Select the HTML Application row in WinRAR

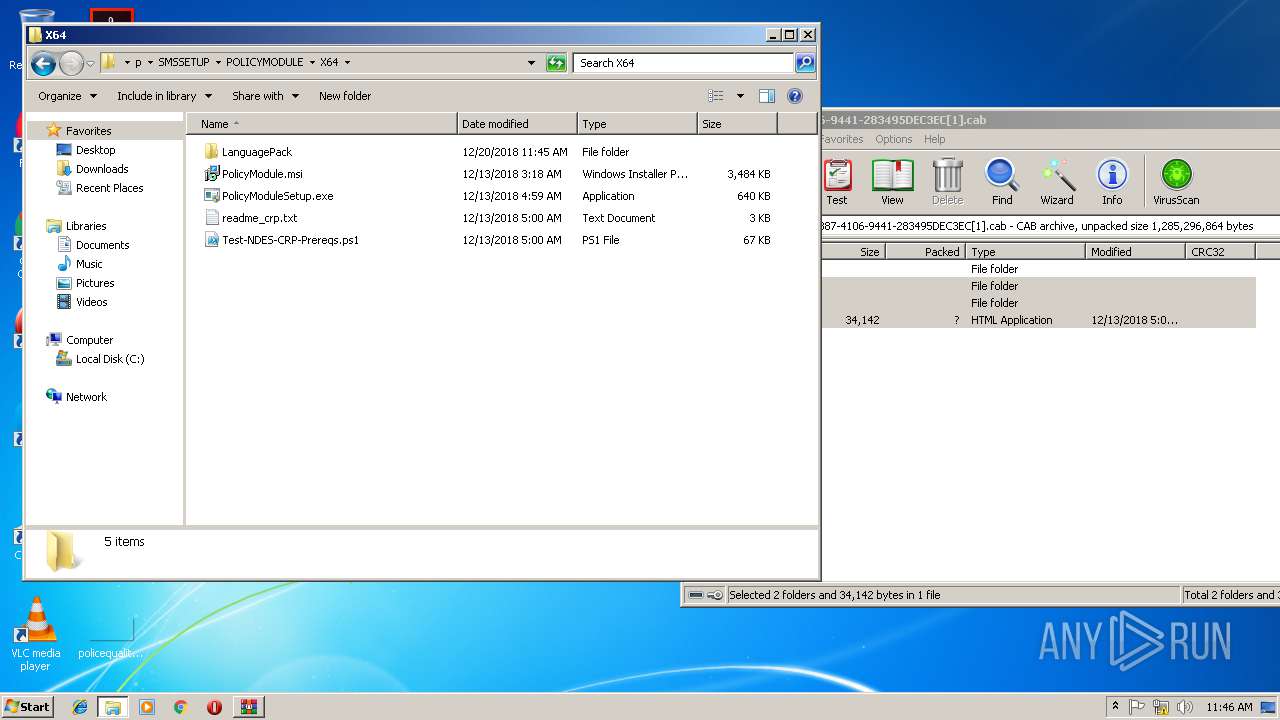tap(1038, 320)
